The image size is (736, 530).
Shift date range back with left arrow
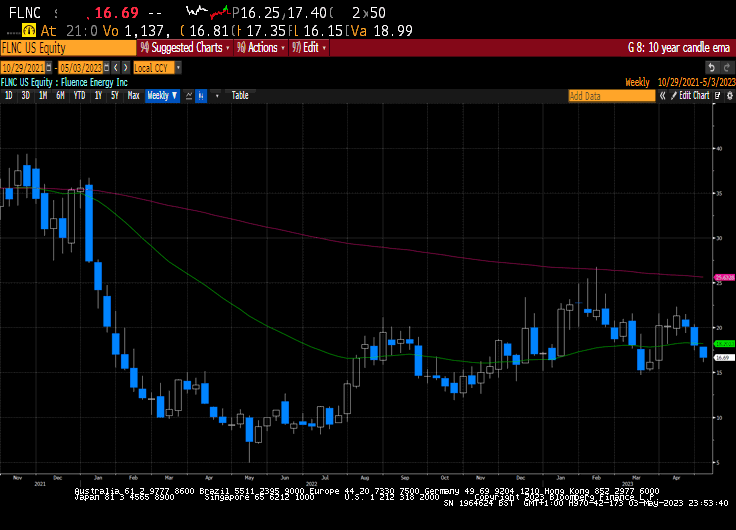coord(116,68)
